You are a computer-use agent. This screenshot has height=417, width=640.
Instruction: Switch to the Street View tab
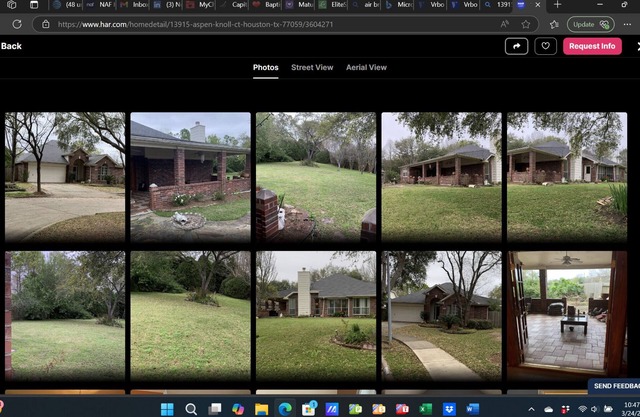(312, 68)
